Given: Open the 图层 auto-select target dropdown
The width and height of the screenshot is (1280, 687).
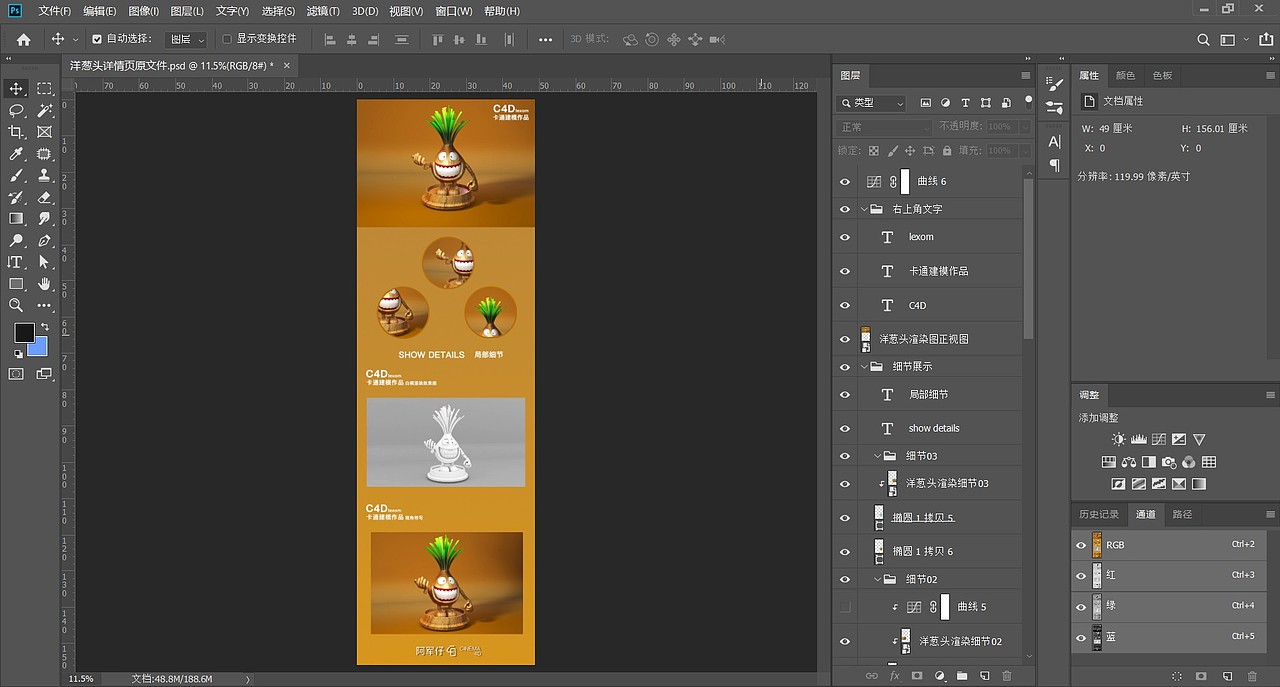Looking at the screenshot, I should coord(187,40).
